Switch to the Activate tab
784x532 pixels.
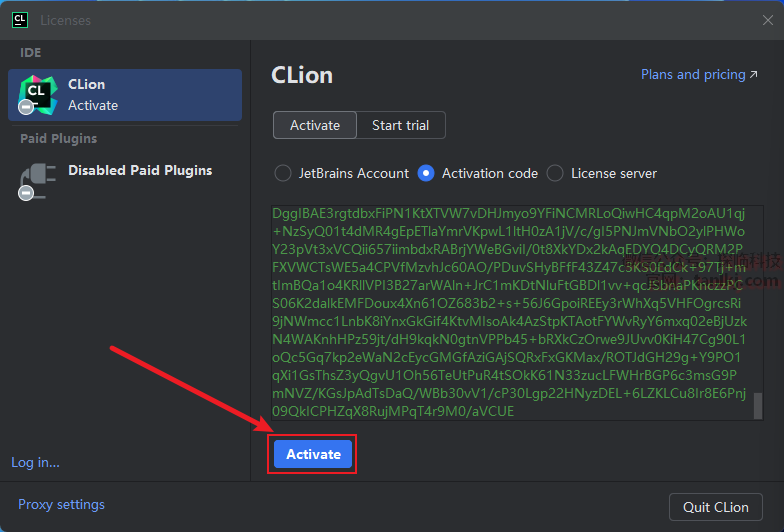[315, 125]
